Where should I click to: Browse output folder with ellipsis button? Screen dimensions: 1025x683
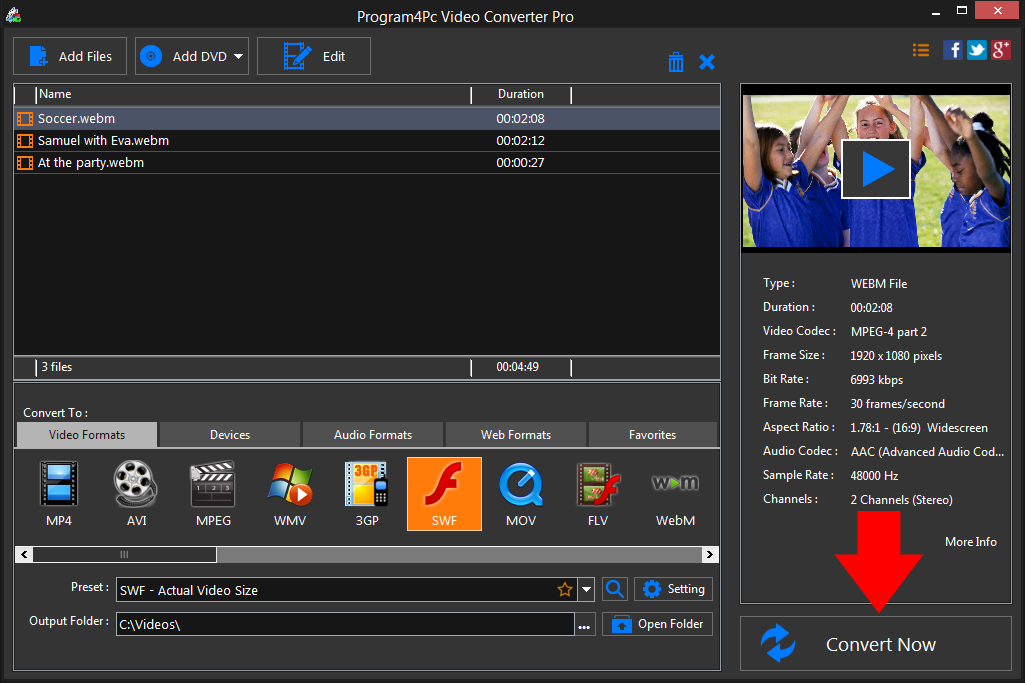[x=585, y=623]
